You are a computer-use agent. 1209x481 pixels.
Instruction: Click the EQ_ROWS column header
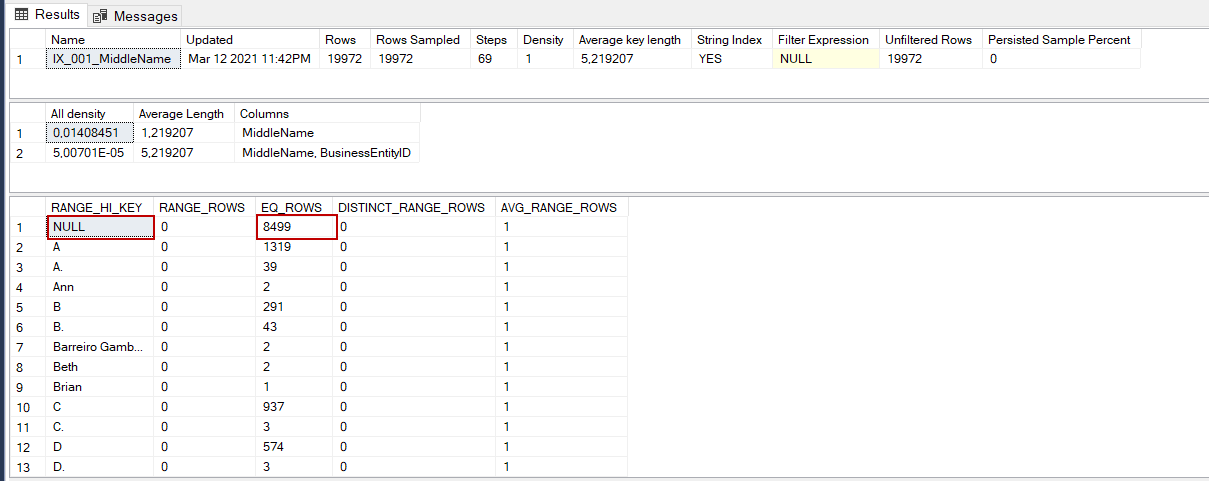coord(291,208)
